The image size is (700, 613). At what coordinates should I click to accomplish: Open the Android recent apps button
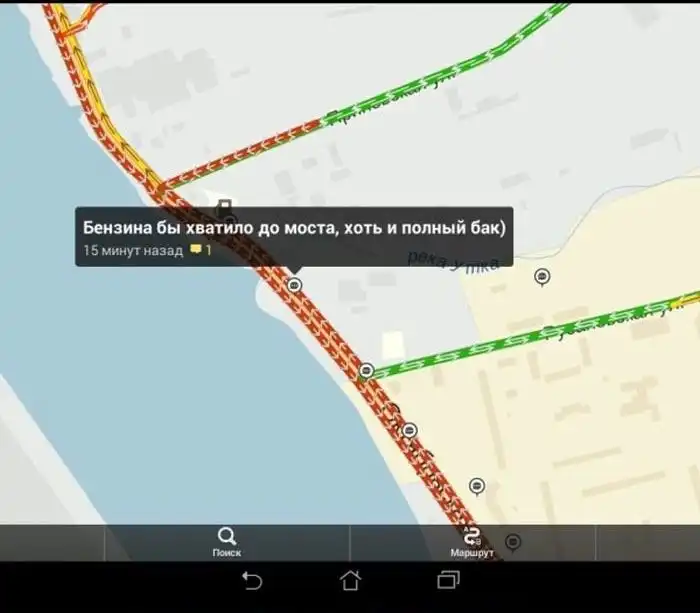[448, 580]
